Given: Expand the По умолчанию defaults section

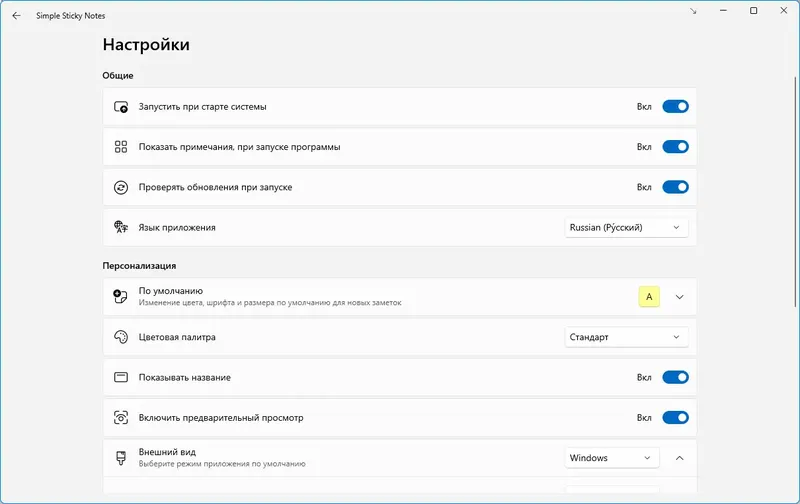Looking at the screenshot, I should coord(679,297).
